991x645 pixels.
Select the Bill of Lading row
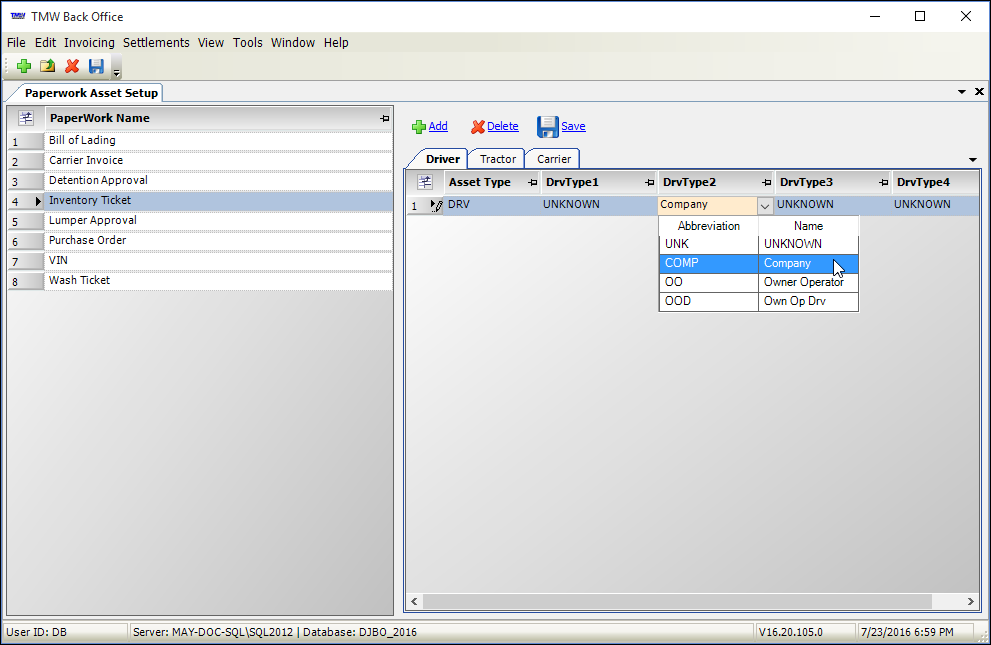tap(218, 140)
